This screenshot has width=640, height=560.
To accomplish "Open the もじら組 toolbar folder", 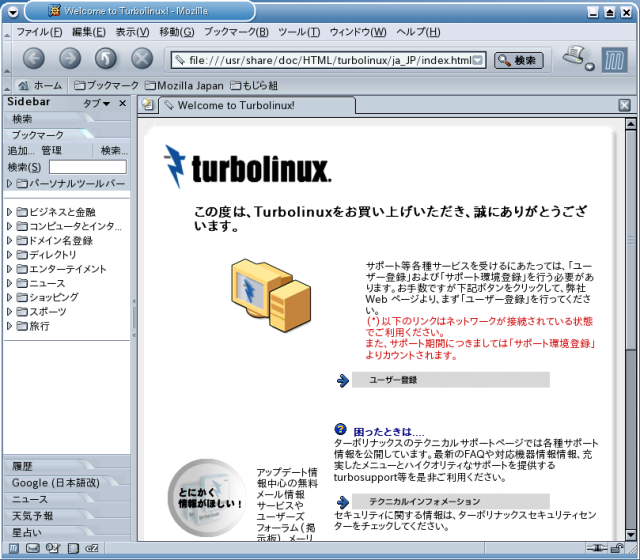I will 254,85.
